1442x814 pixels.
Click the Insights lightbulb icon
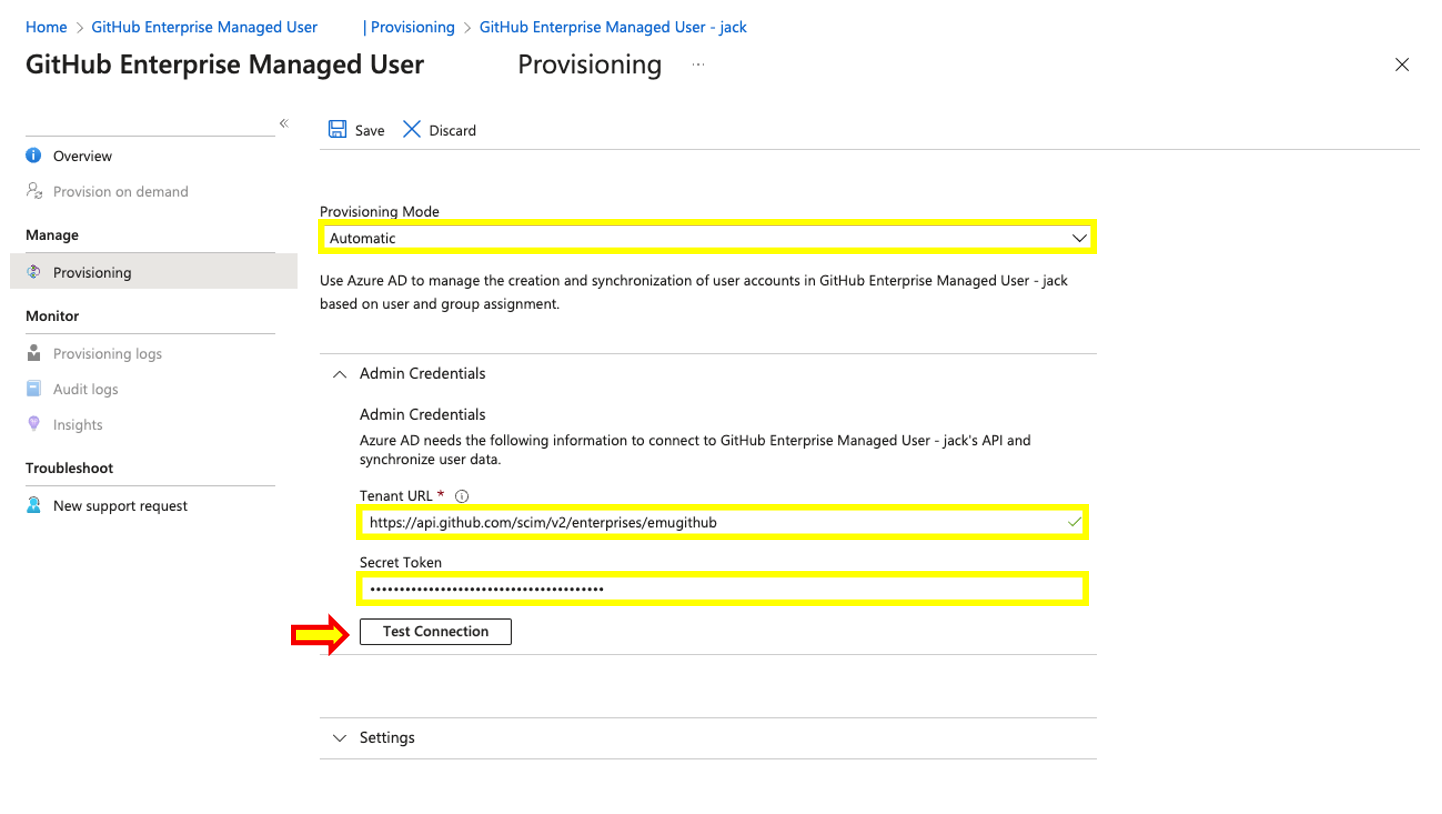34,424
